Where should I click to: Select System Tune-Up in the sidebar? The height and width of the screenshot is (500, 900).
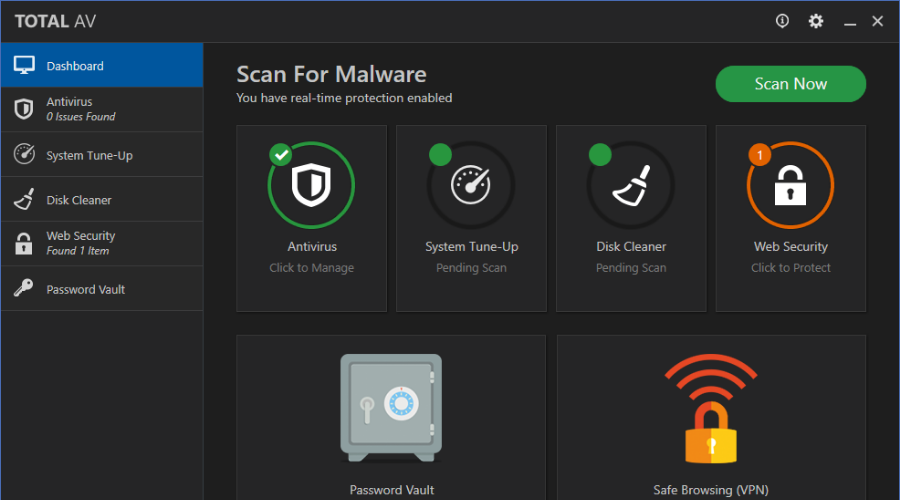click(x=102, y=154)
